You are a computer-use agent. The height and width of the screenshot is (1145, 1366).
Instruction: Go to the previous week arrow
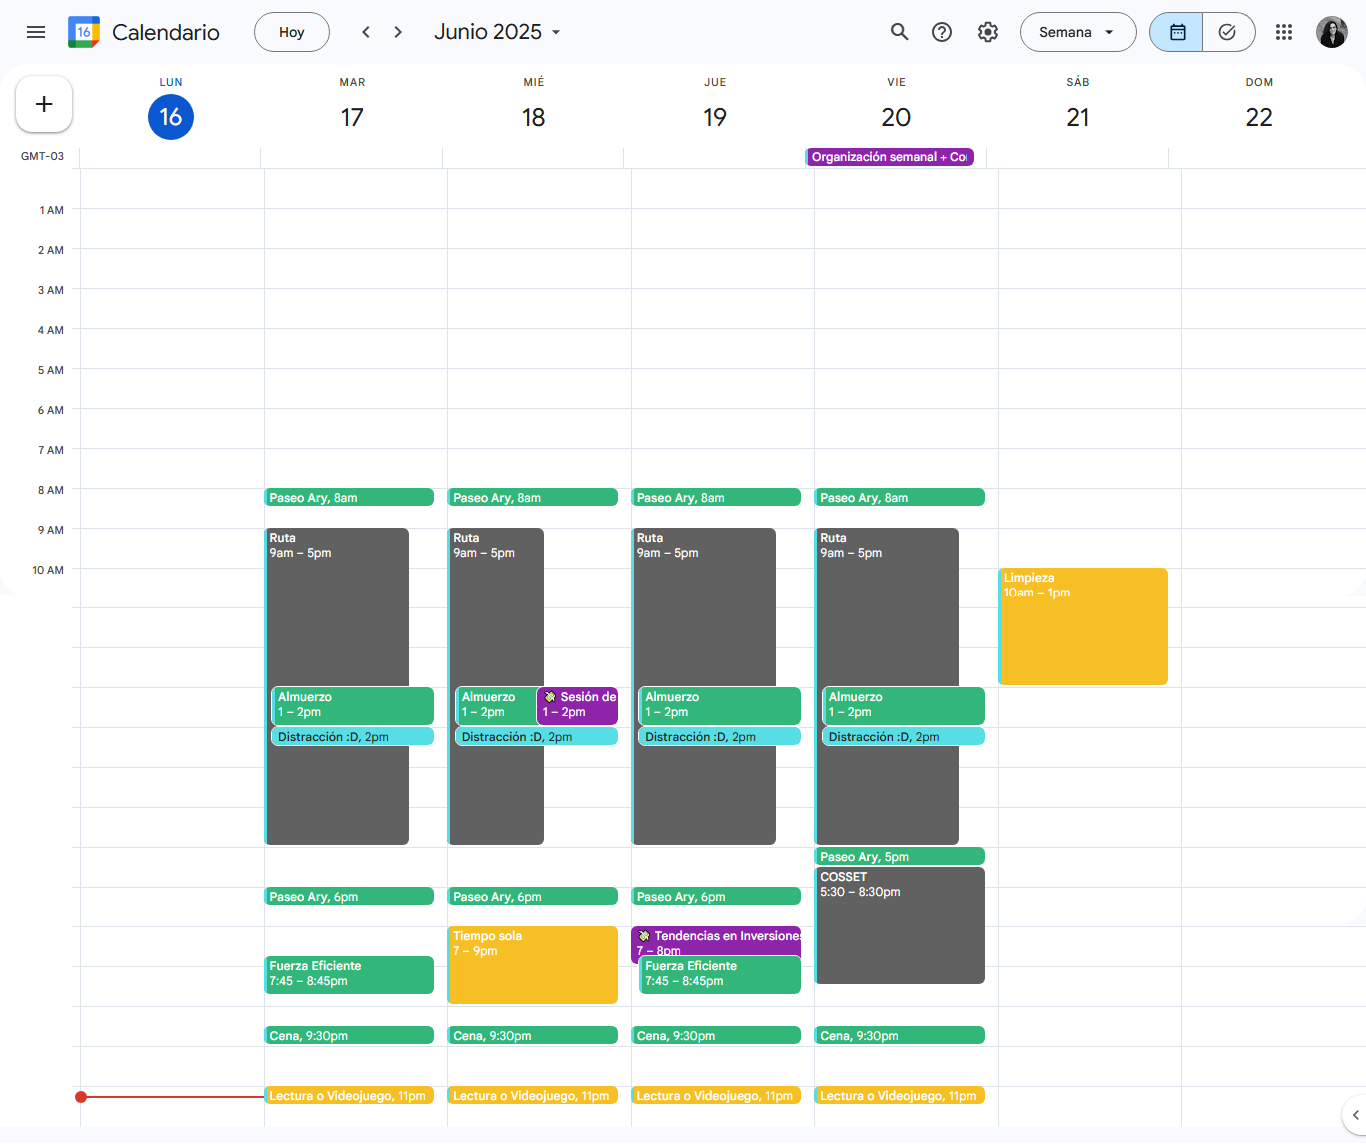point(366,32)
